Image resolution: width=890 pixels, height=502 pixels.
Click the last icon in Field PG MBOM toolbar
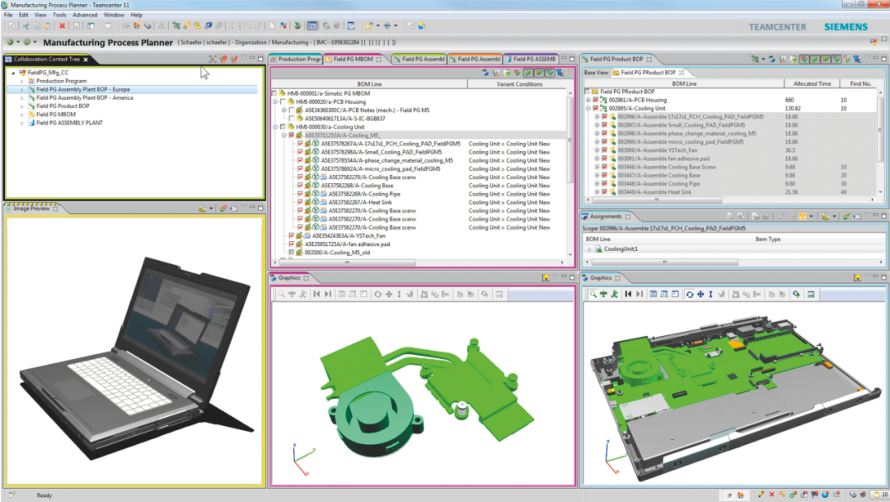560,73
